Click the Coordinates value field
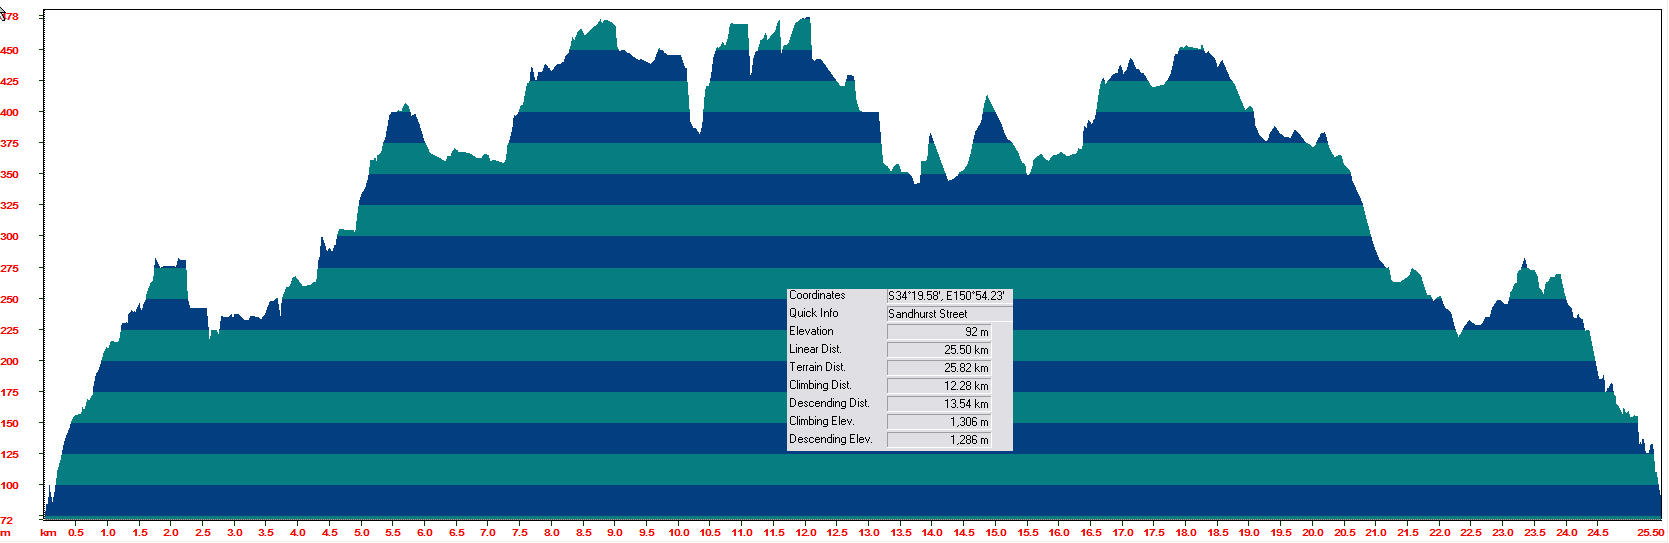This screenshot has height=543, width=1669. 948,296
